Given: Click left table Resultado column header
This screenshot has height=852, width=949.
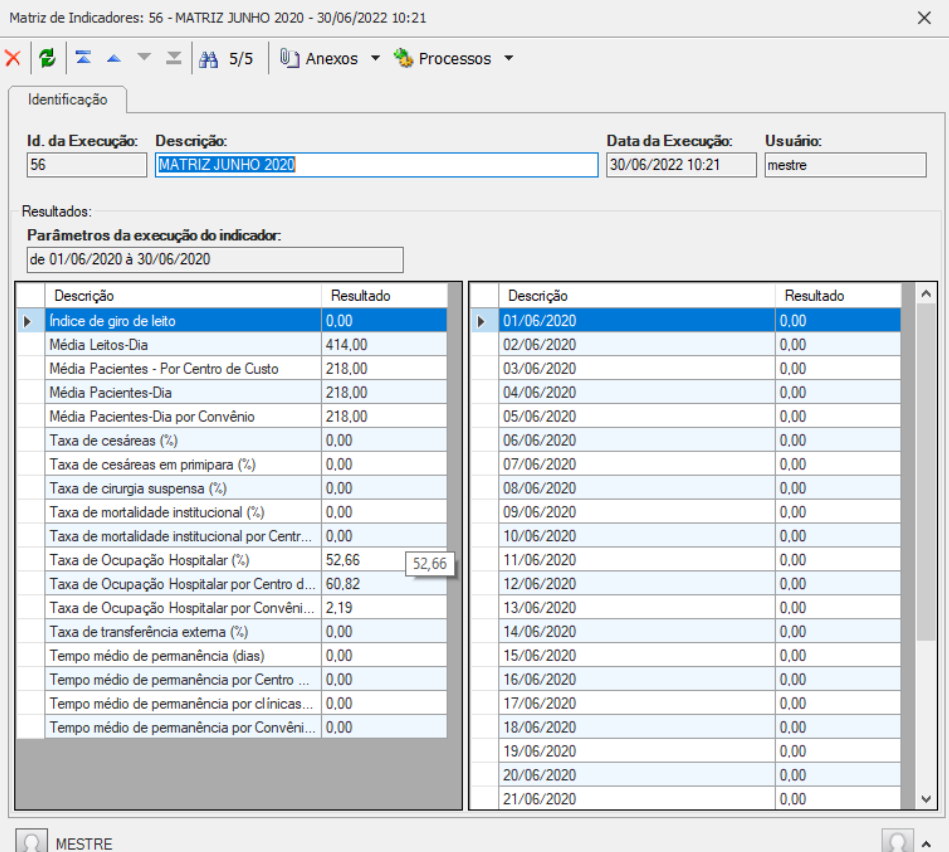Looking at the screenshot, I should coord(384,296).
